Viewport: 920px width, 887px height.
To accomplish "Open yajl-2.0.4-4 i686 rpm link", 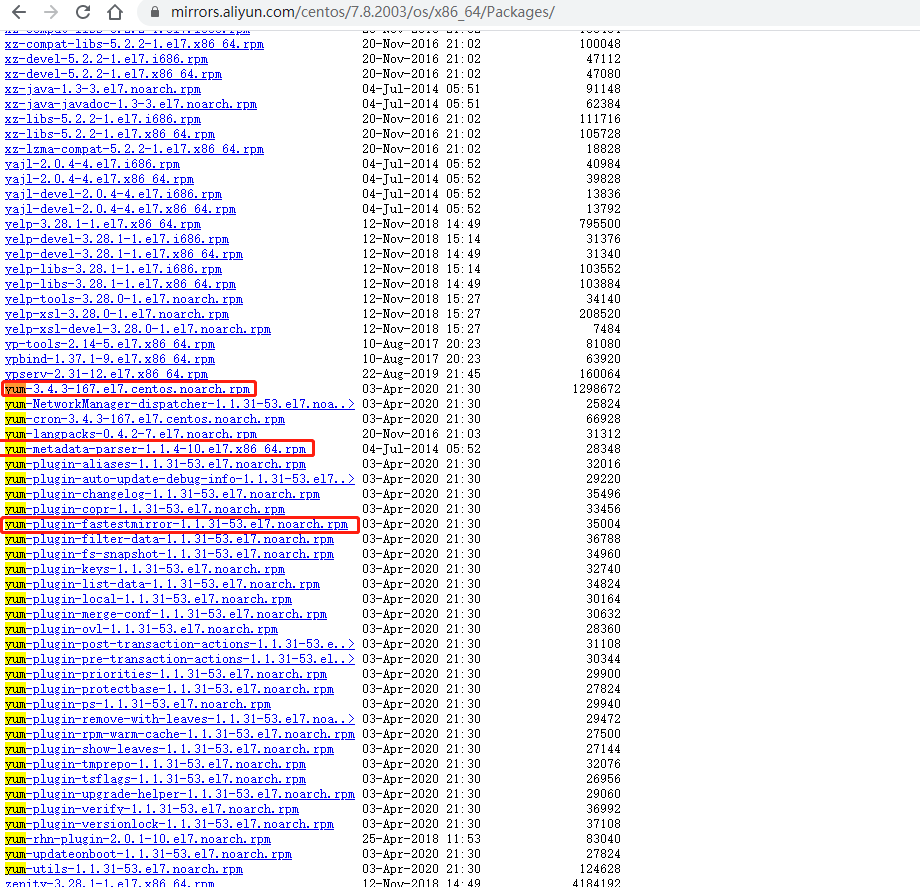I will [92, 164].
